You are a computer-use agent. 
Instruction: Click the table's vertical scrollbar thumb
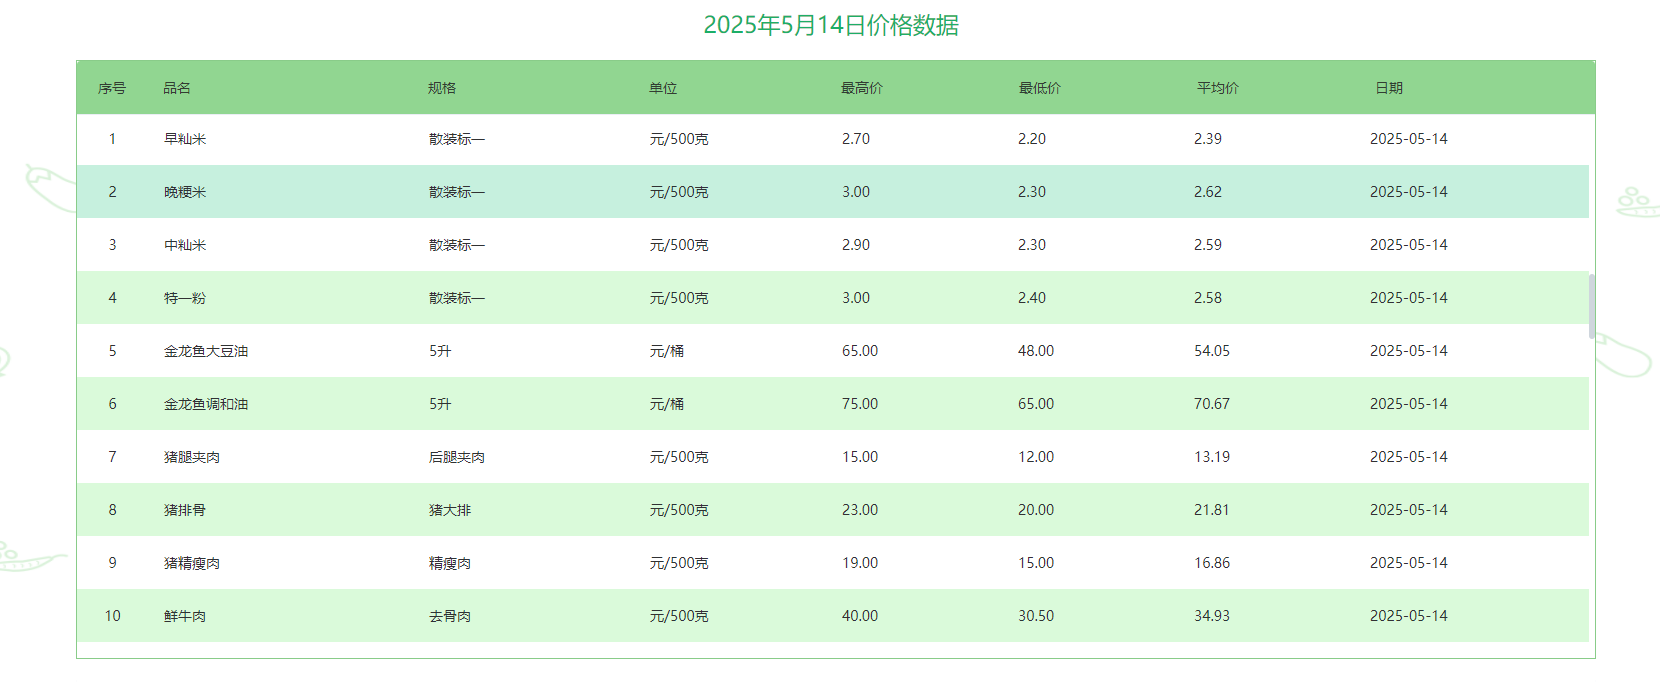coord(1592,306)
